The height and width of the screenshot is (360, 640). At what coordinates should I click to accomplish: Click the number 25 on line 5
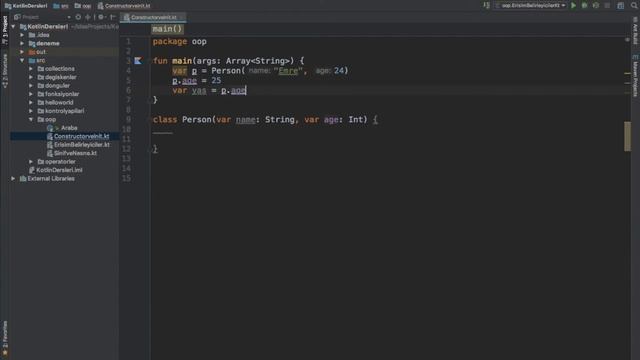(x=216, y=80)
